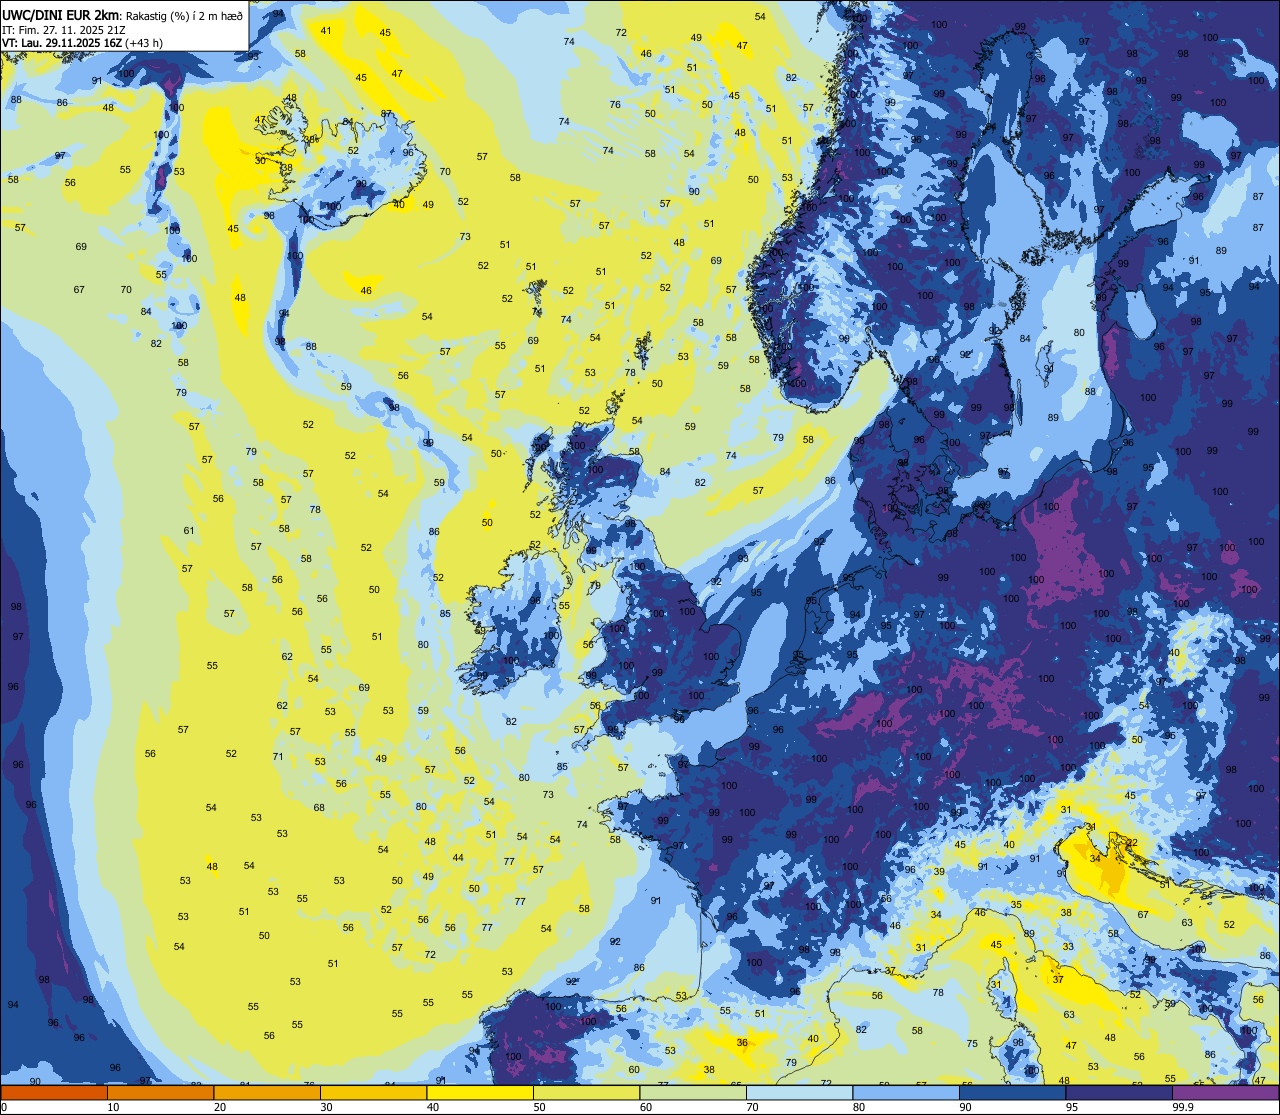Click the legend scale label '70'
The width and height of the screenshot is (1280, 1115).
click(752, 1107)
